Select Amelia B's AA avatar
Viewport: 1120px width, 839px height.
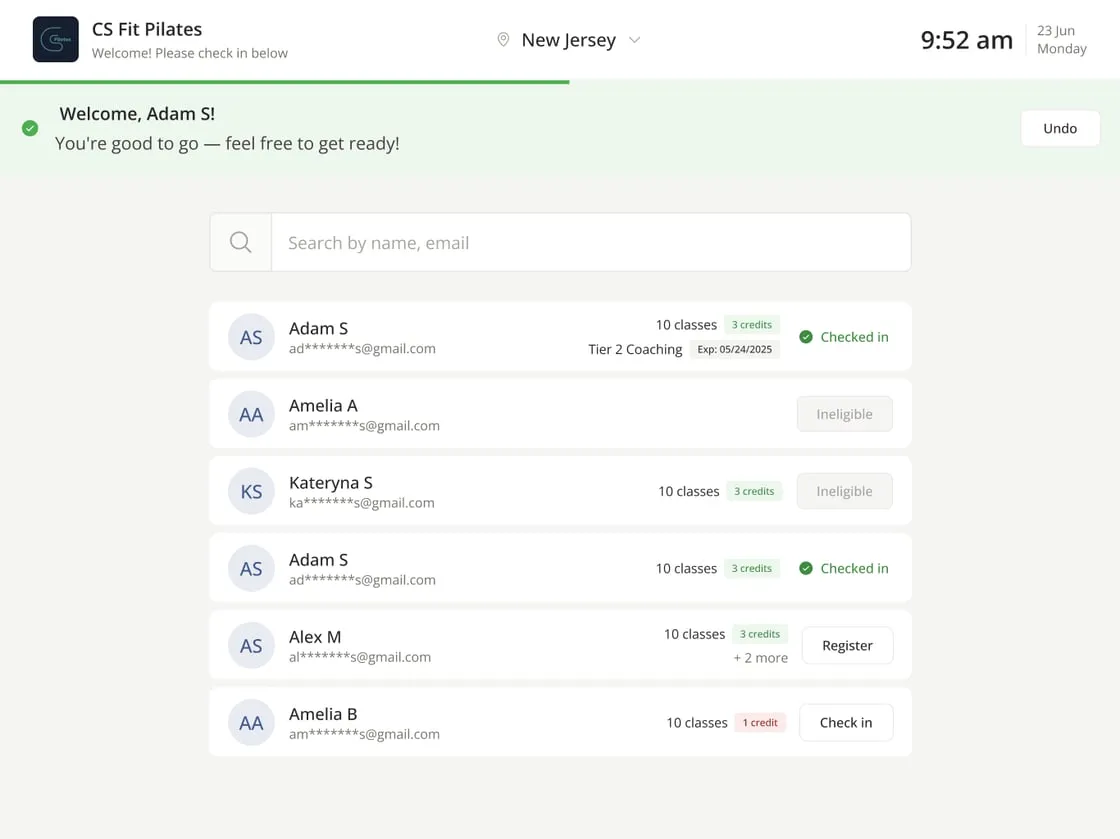point(251,723)
